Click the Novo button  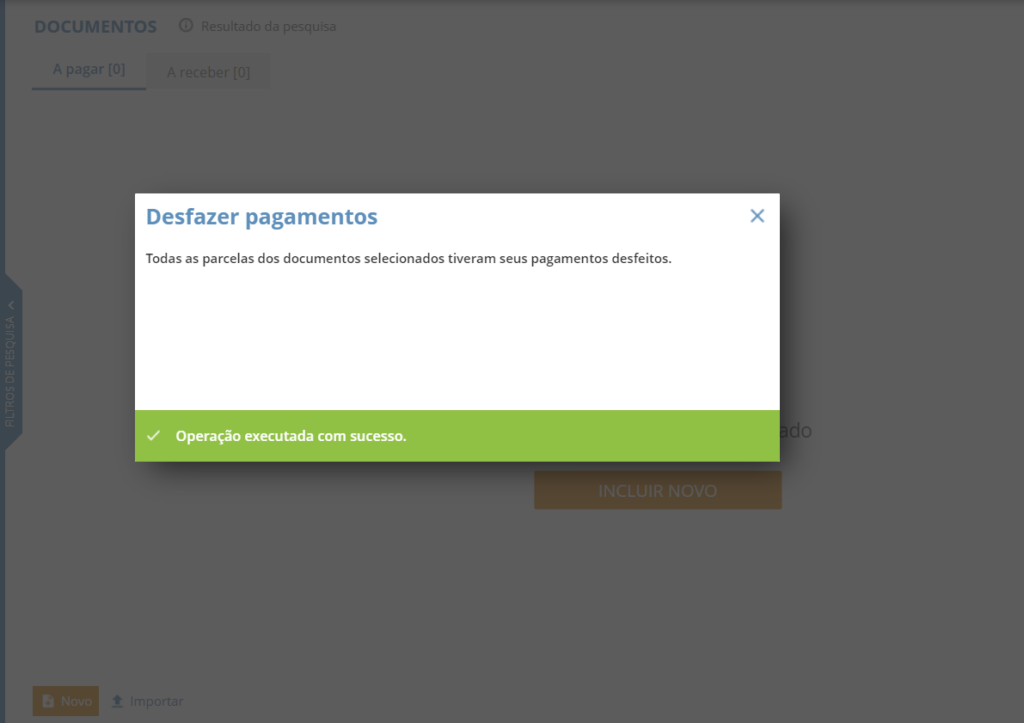(x=66, y=701)
